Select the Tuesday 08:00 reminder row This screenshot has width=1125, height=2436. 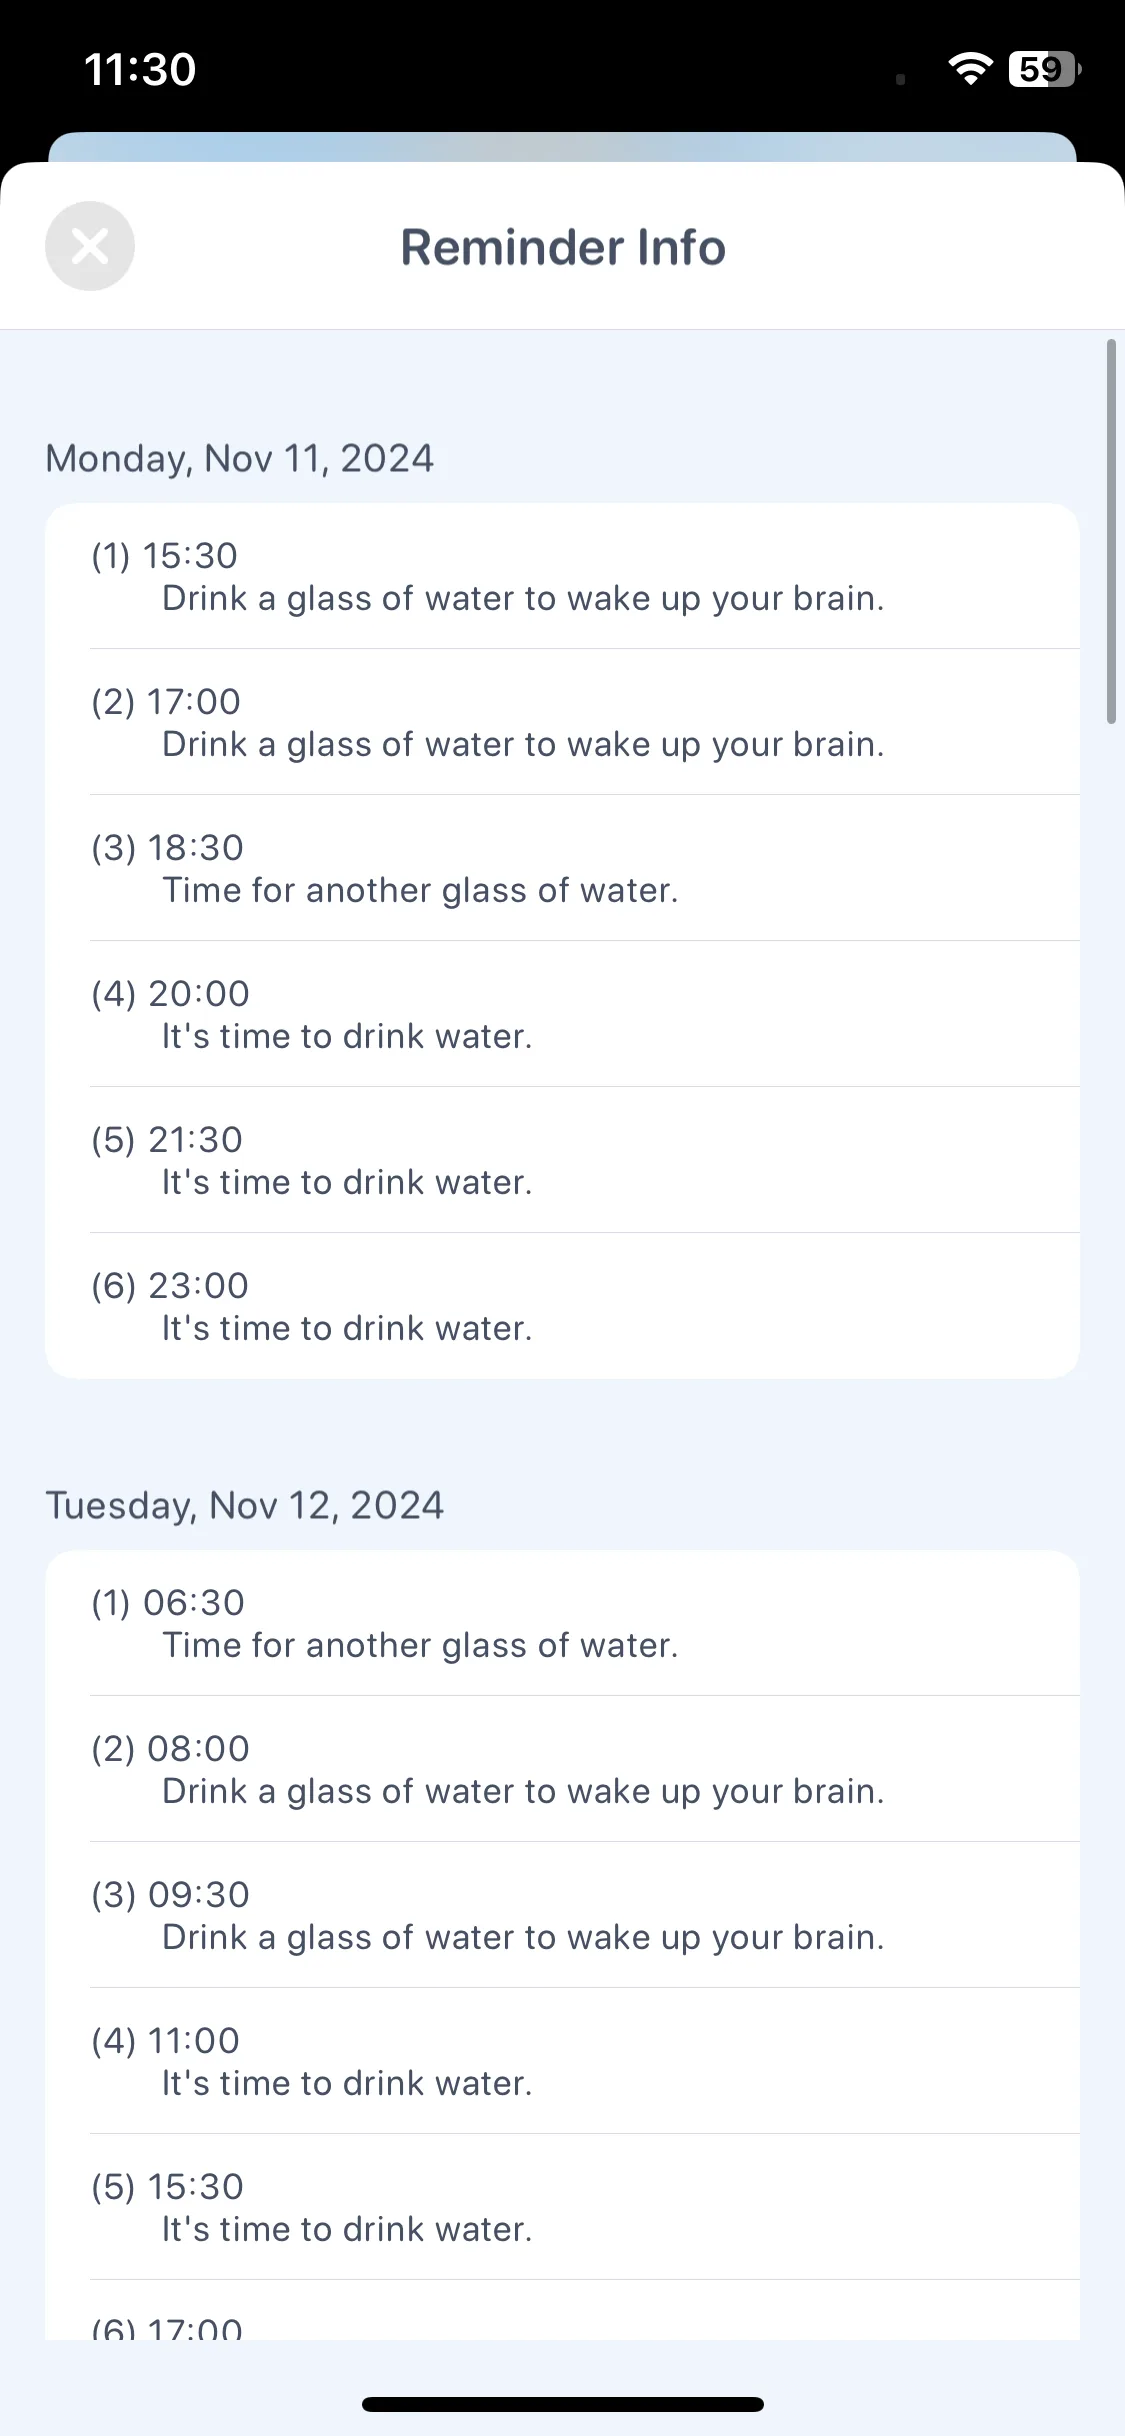pos(562,1769)
